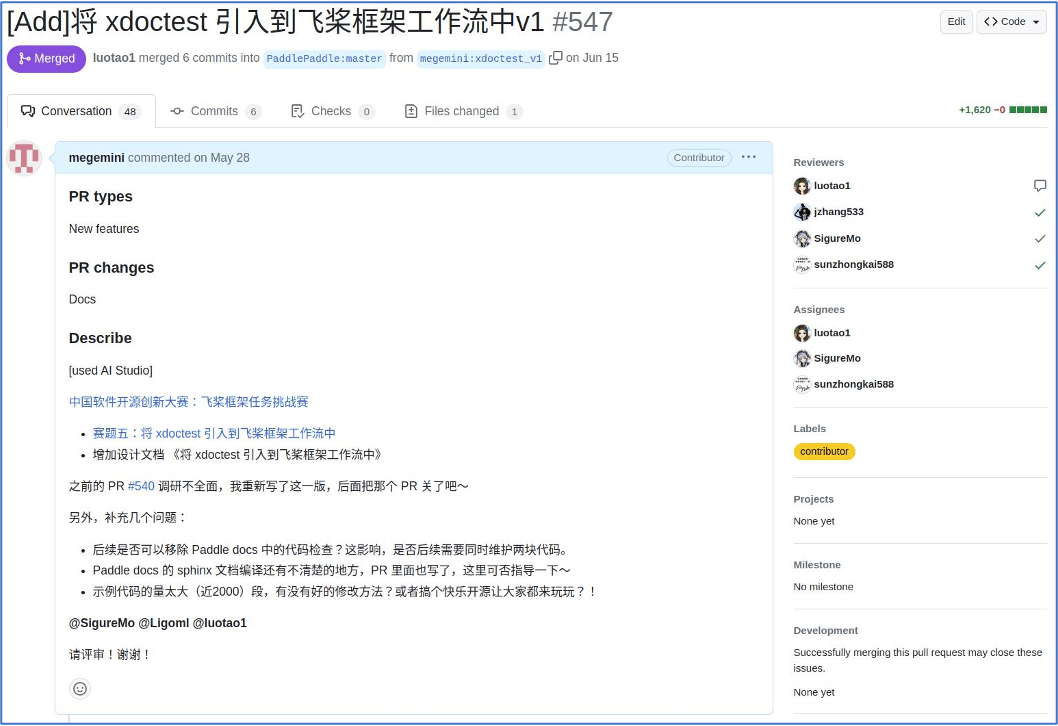Open comment options three-dot menu
This screenshot has width=1058, height=726.
[749, 157]
